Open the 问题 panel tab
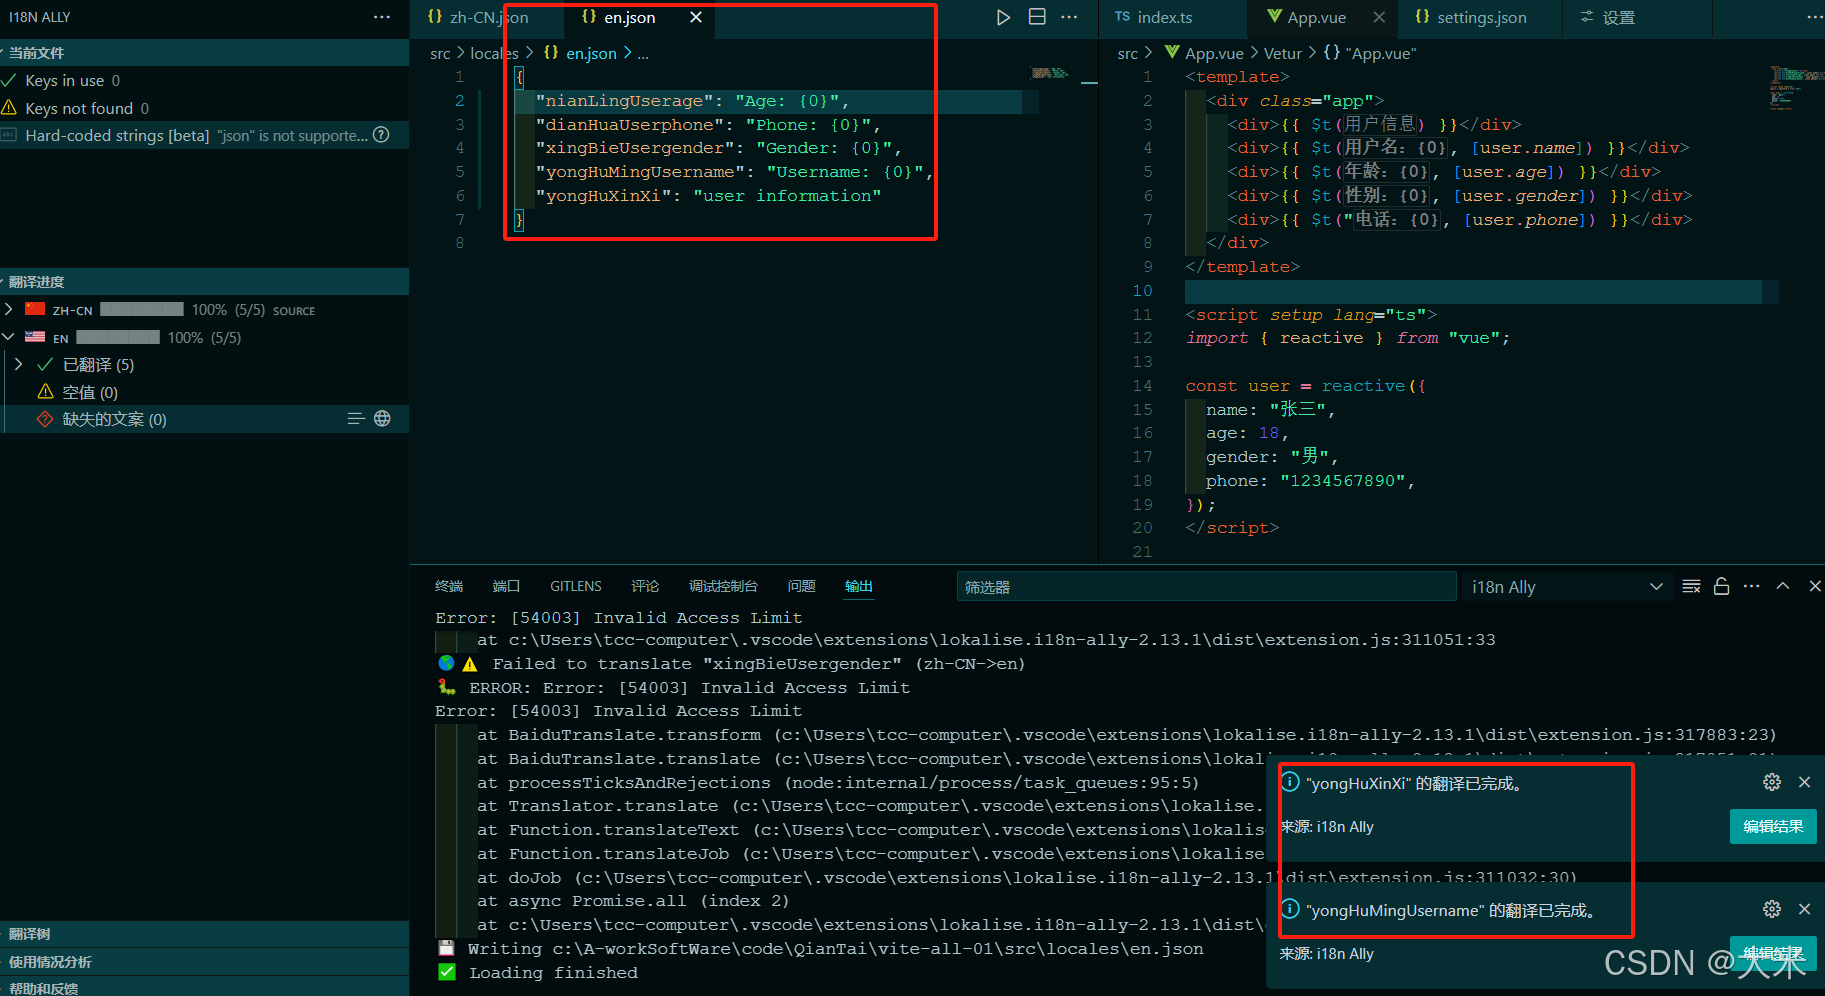 tap(801, 586)
